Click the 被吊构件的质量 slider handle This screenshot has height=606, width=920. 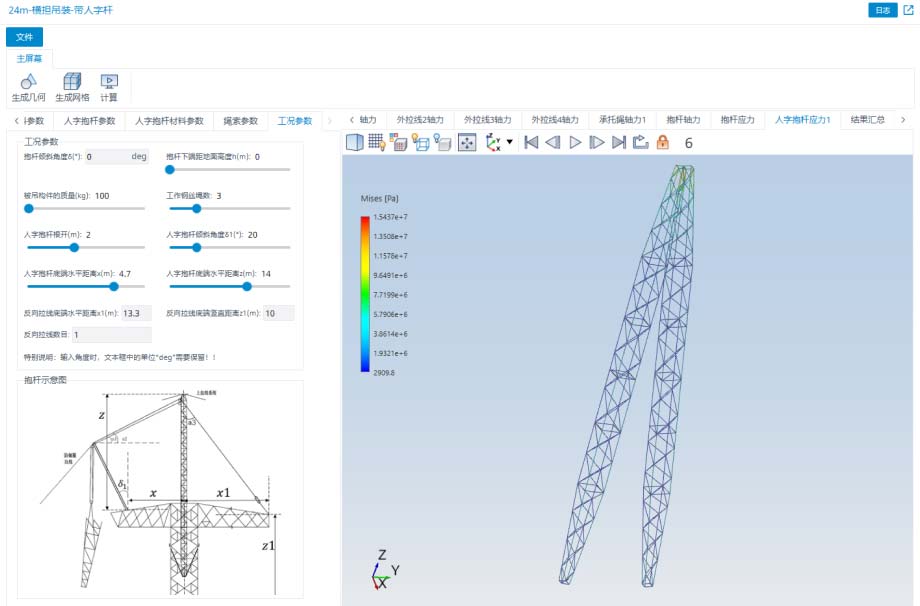tap(28, 208)
